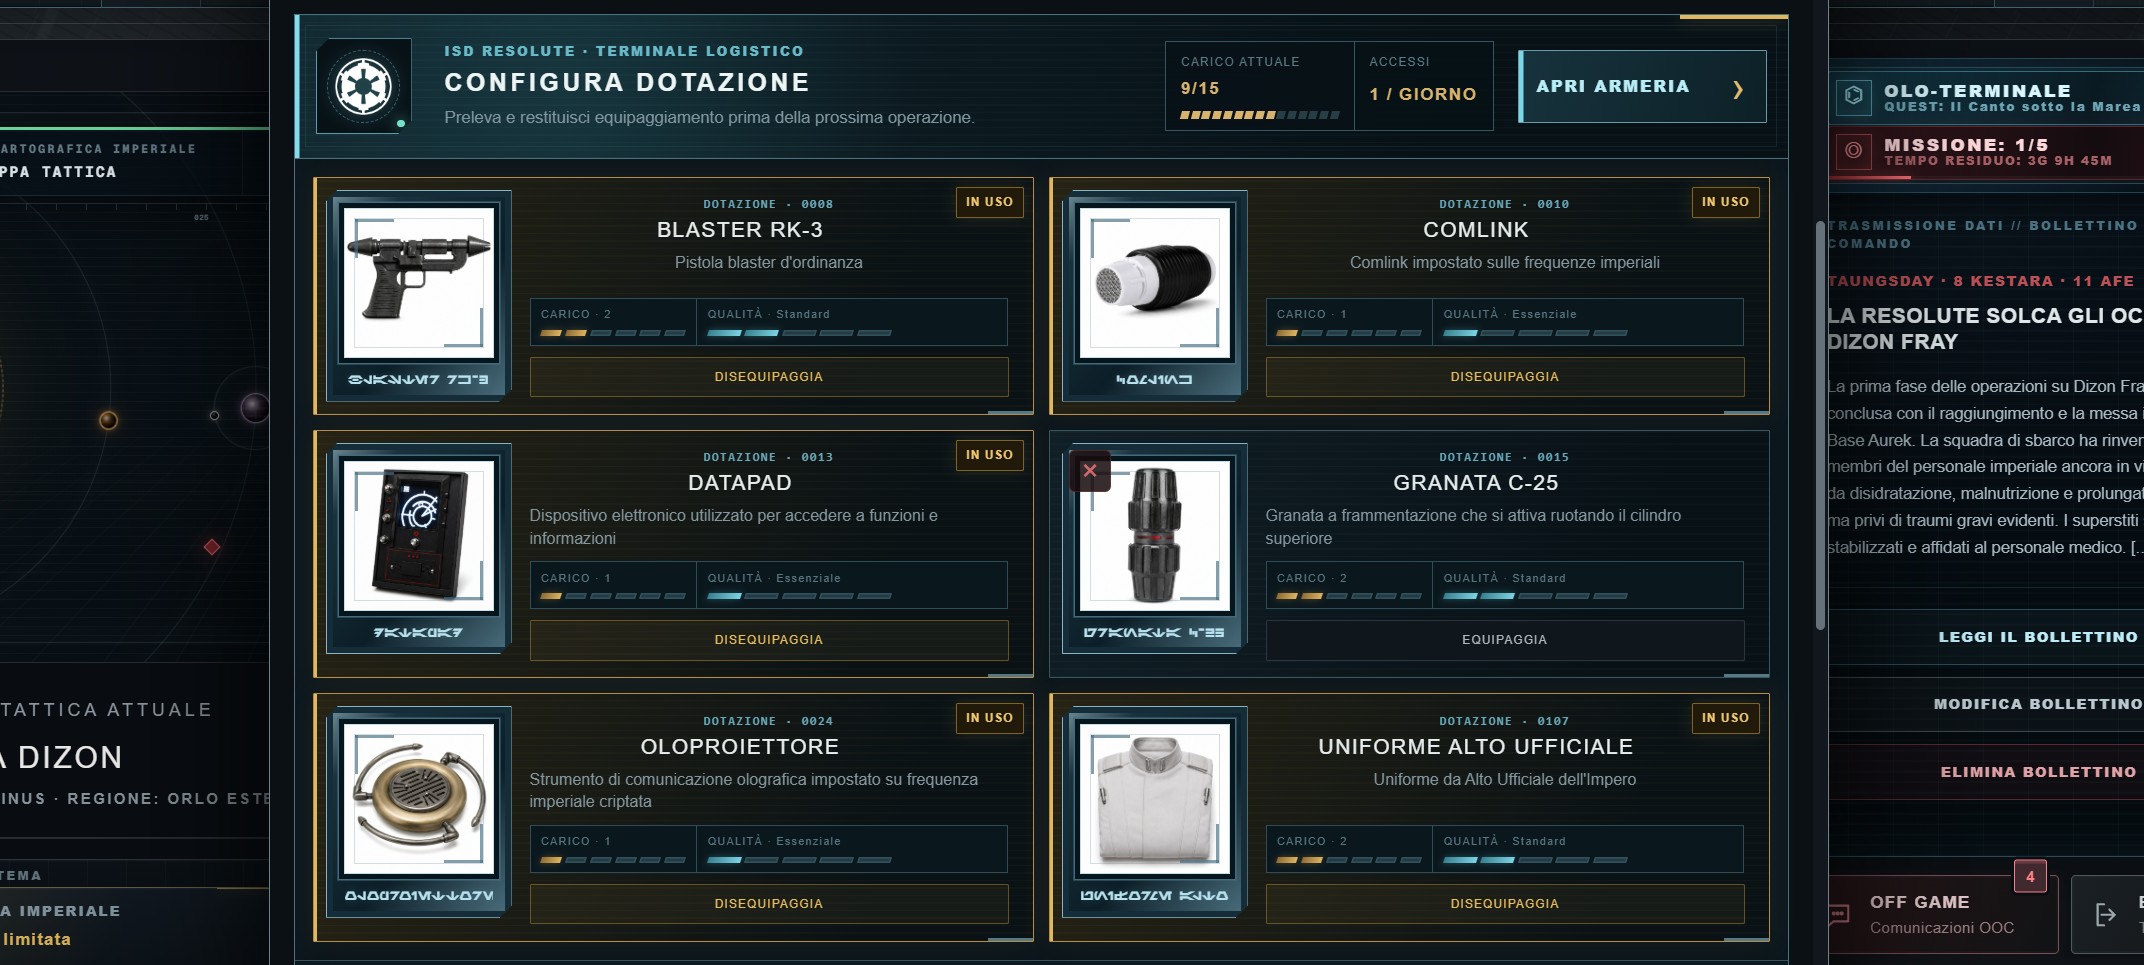Viewport: 2144px width, 965px height.
Task: Click the Datapad item thumbnail
Action: (419, 535)
